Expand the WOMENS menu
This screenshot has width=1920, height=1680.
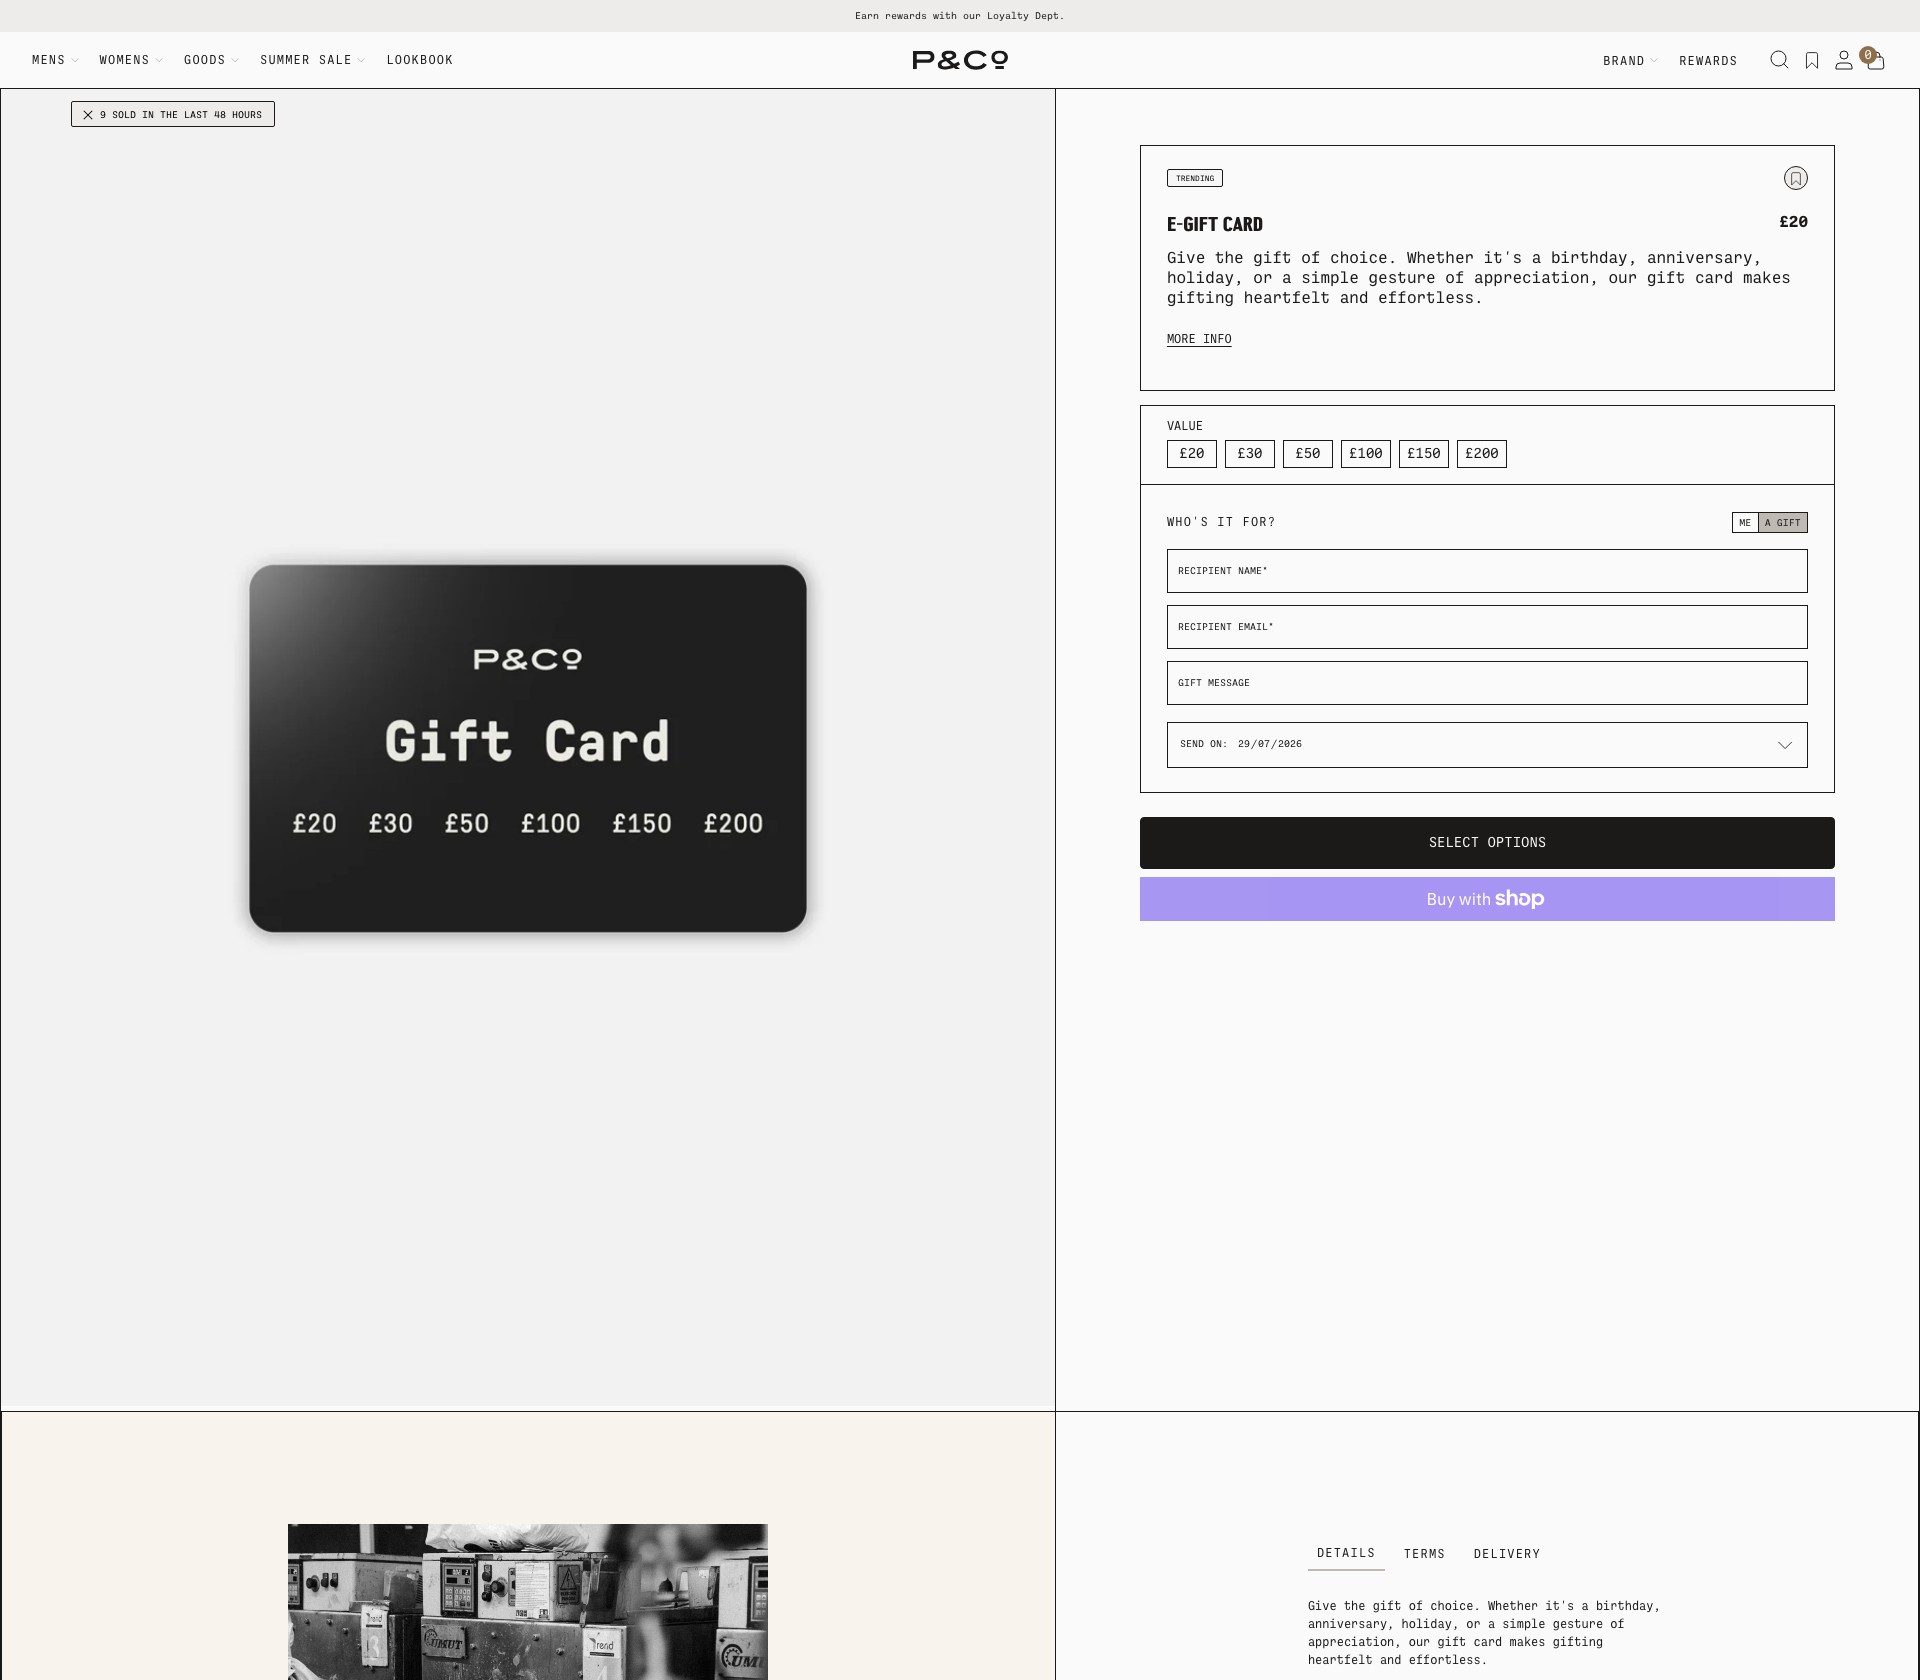tap(130, 60)
